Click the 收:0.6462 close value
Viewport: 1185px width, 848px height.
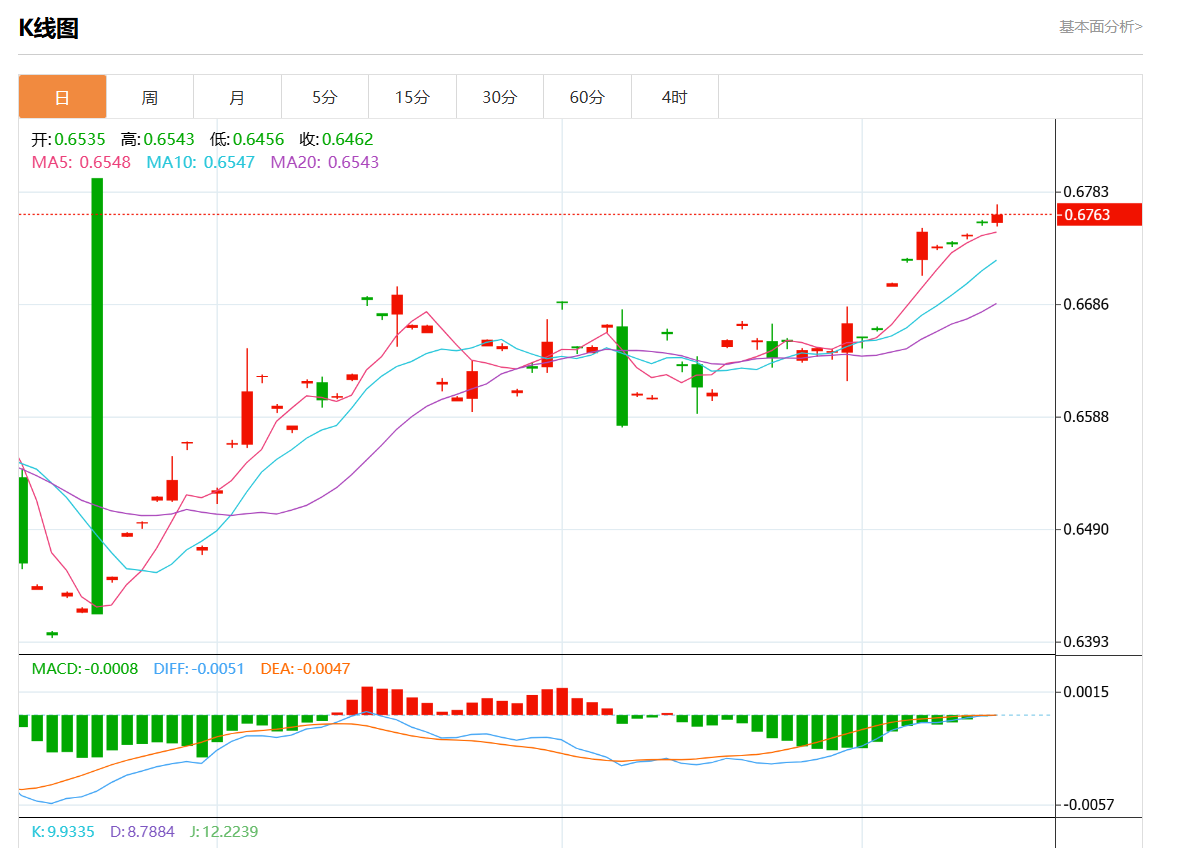(x=336, y=139)
